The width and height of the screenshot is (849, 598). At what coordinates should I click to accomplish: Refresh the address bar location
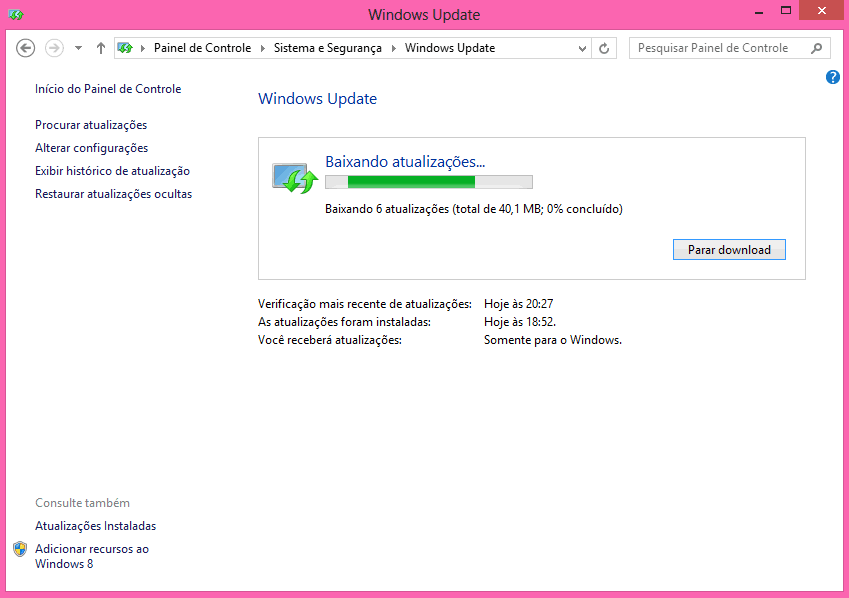click(x=604, y=48)
